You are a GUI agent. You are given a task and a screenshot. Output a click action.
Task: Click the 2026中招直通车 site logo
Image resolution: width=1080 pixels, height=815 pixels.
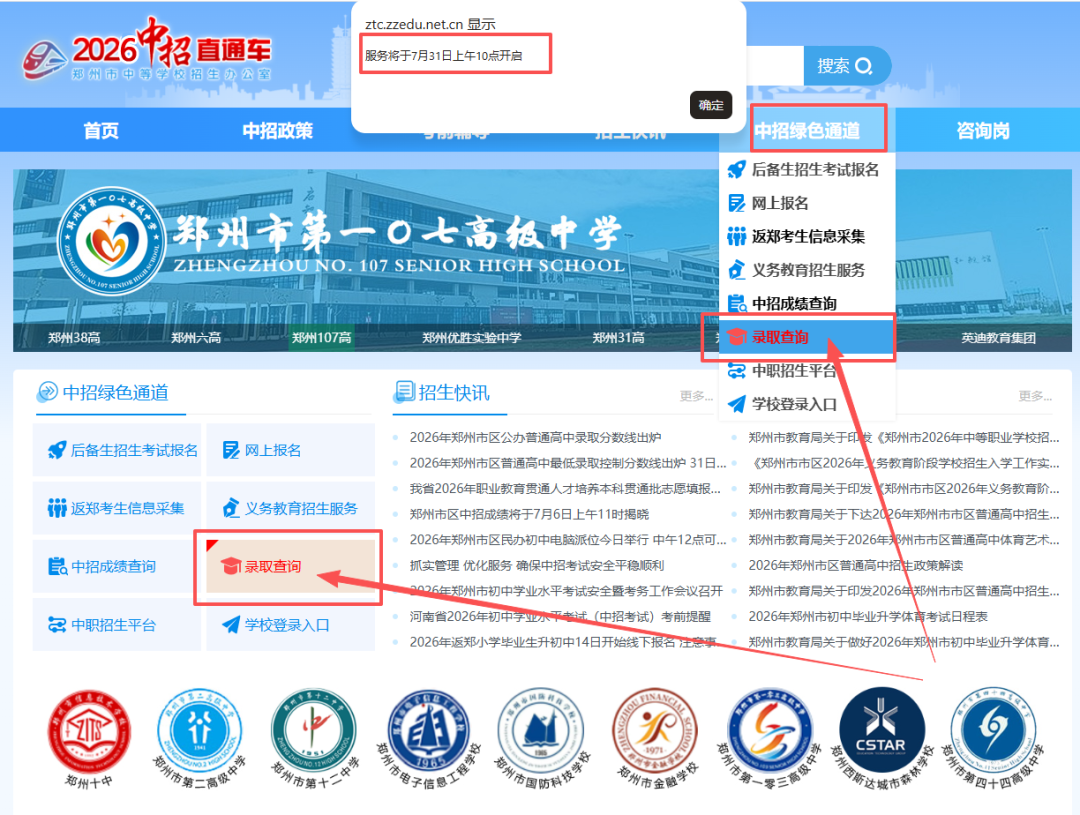[146, 51]
